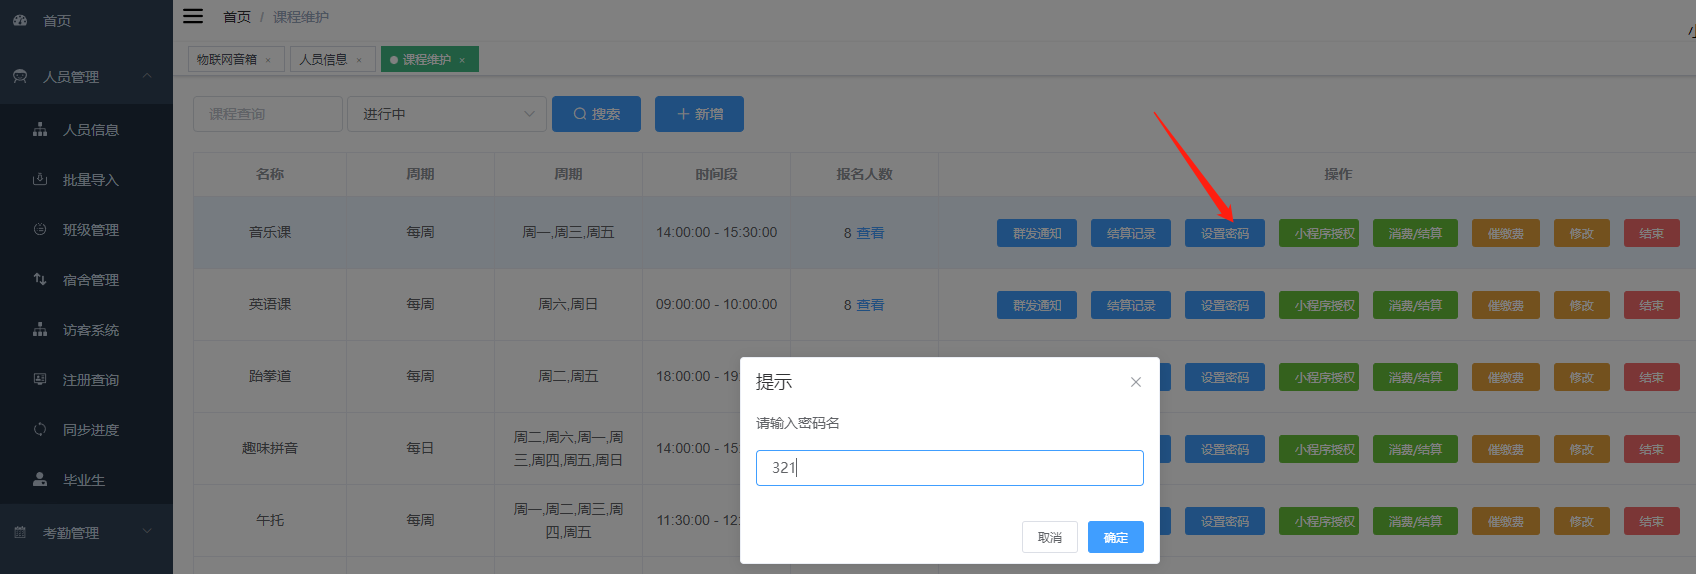Switch to the 课程维护 tab
The image size is (1696, 574).
point(430,59)
